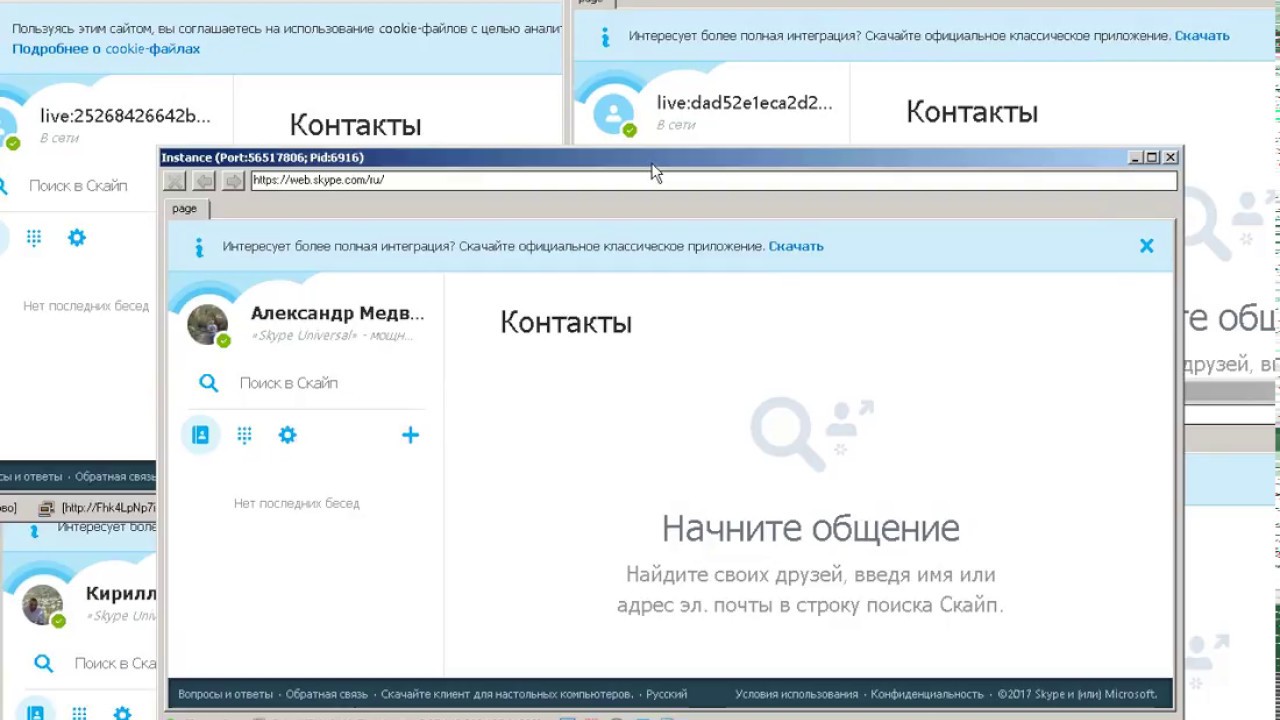Click 'Конфиденциальность' footer link
The width and height of the screenshot is (1280, 720).
[x=927, y=694]
